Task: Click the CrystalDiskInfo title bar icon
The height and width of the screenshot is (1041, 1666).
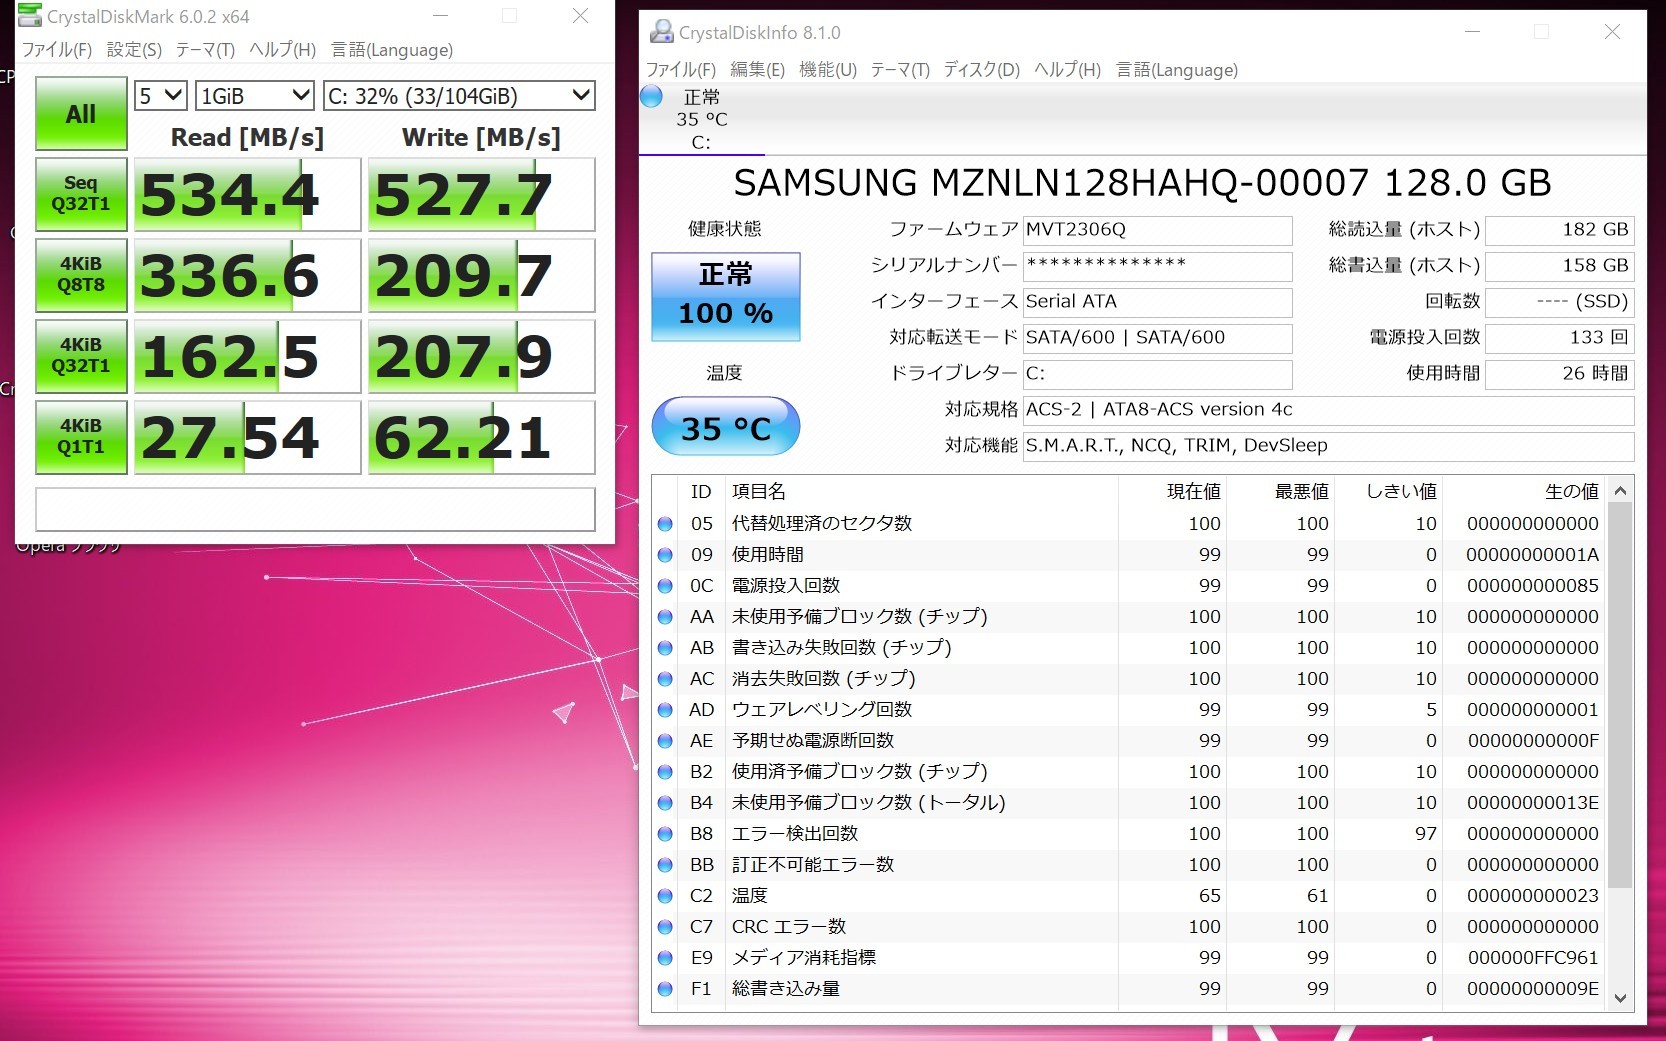Action: [x=662, y=32]
